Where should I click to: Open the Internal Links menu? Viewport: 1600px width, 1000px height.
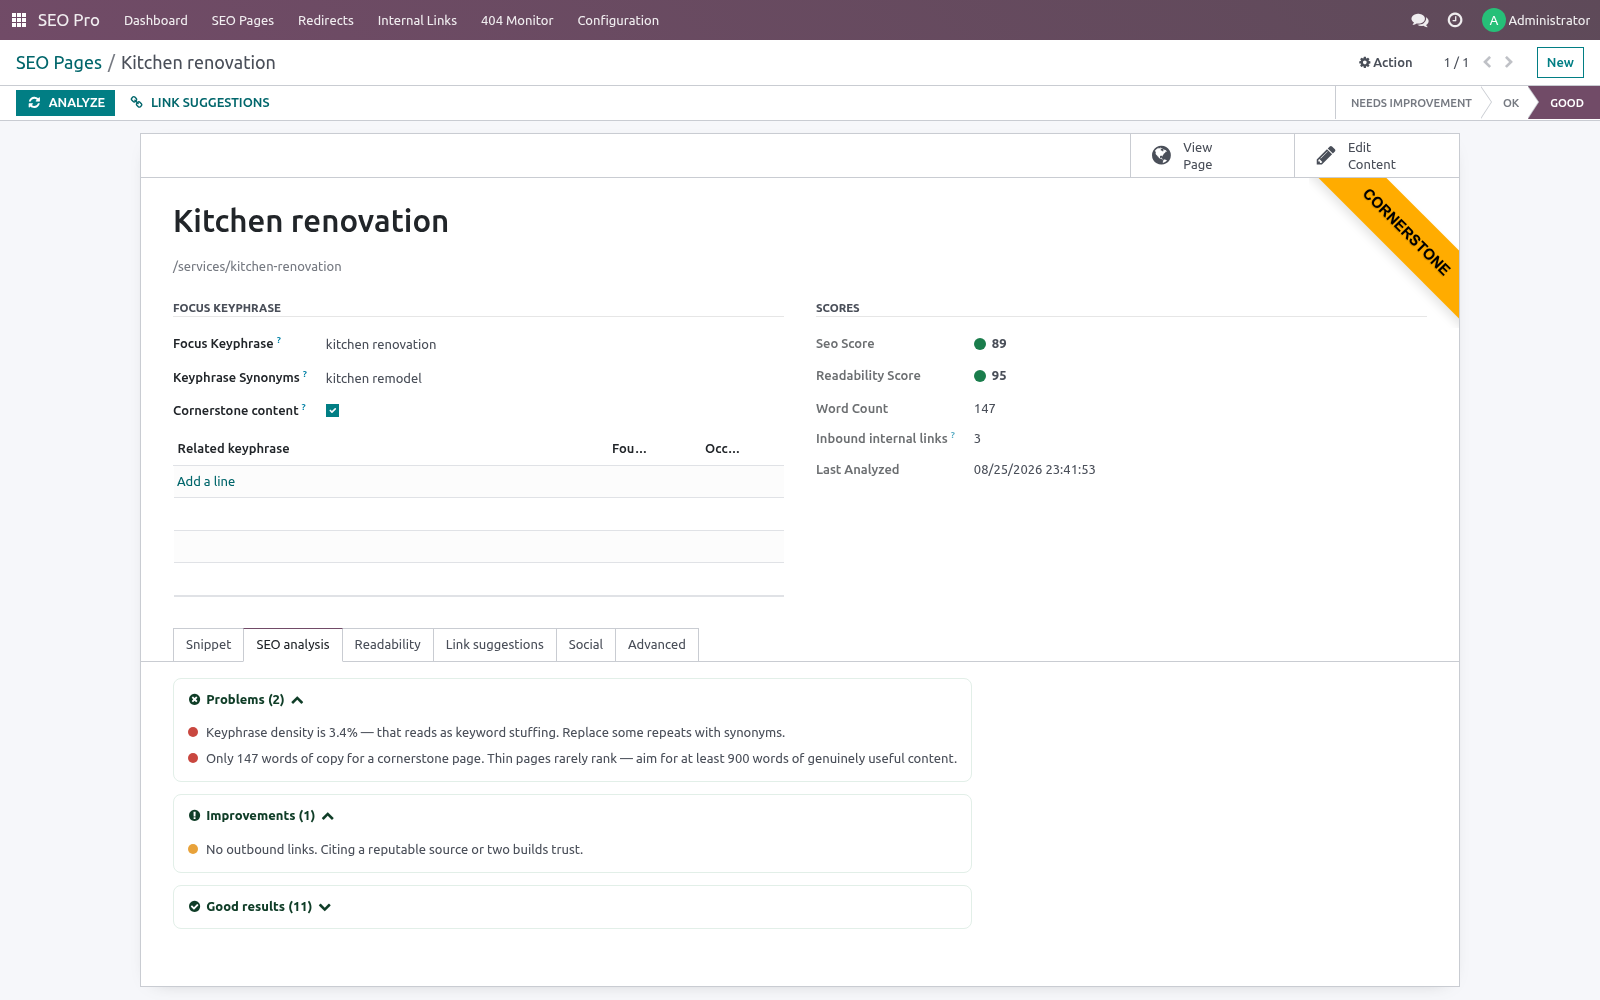pyautogui.click(x=417, y=20)
